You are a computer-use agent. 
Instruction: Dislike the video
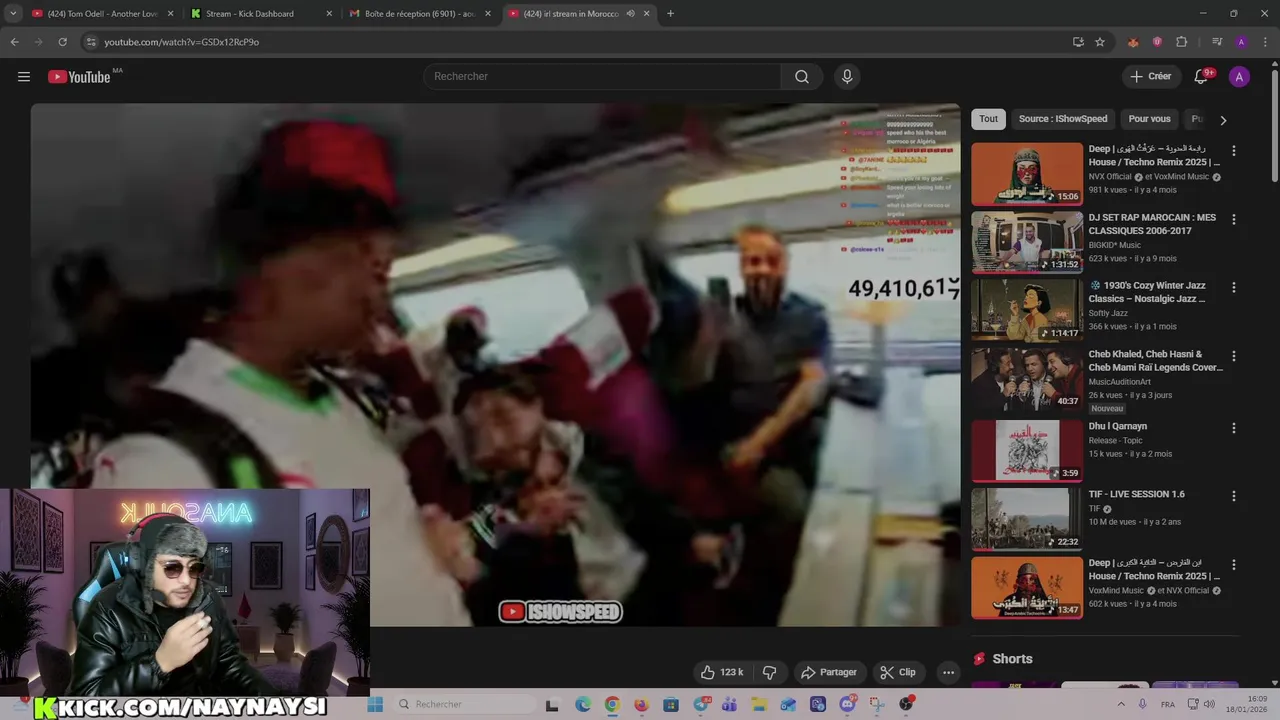[x=769, y=672]
